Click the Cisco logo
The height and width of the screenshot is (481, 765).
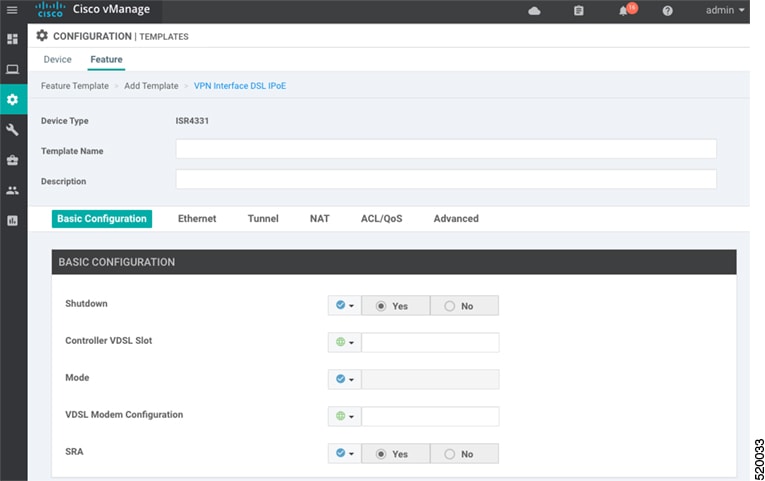click(50, 9)
